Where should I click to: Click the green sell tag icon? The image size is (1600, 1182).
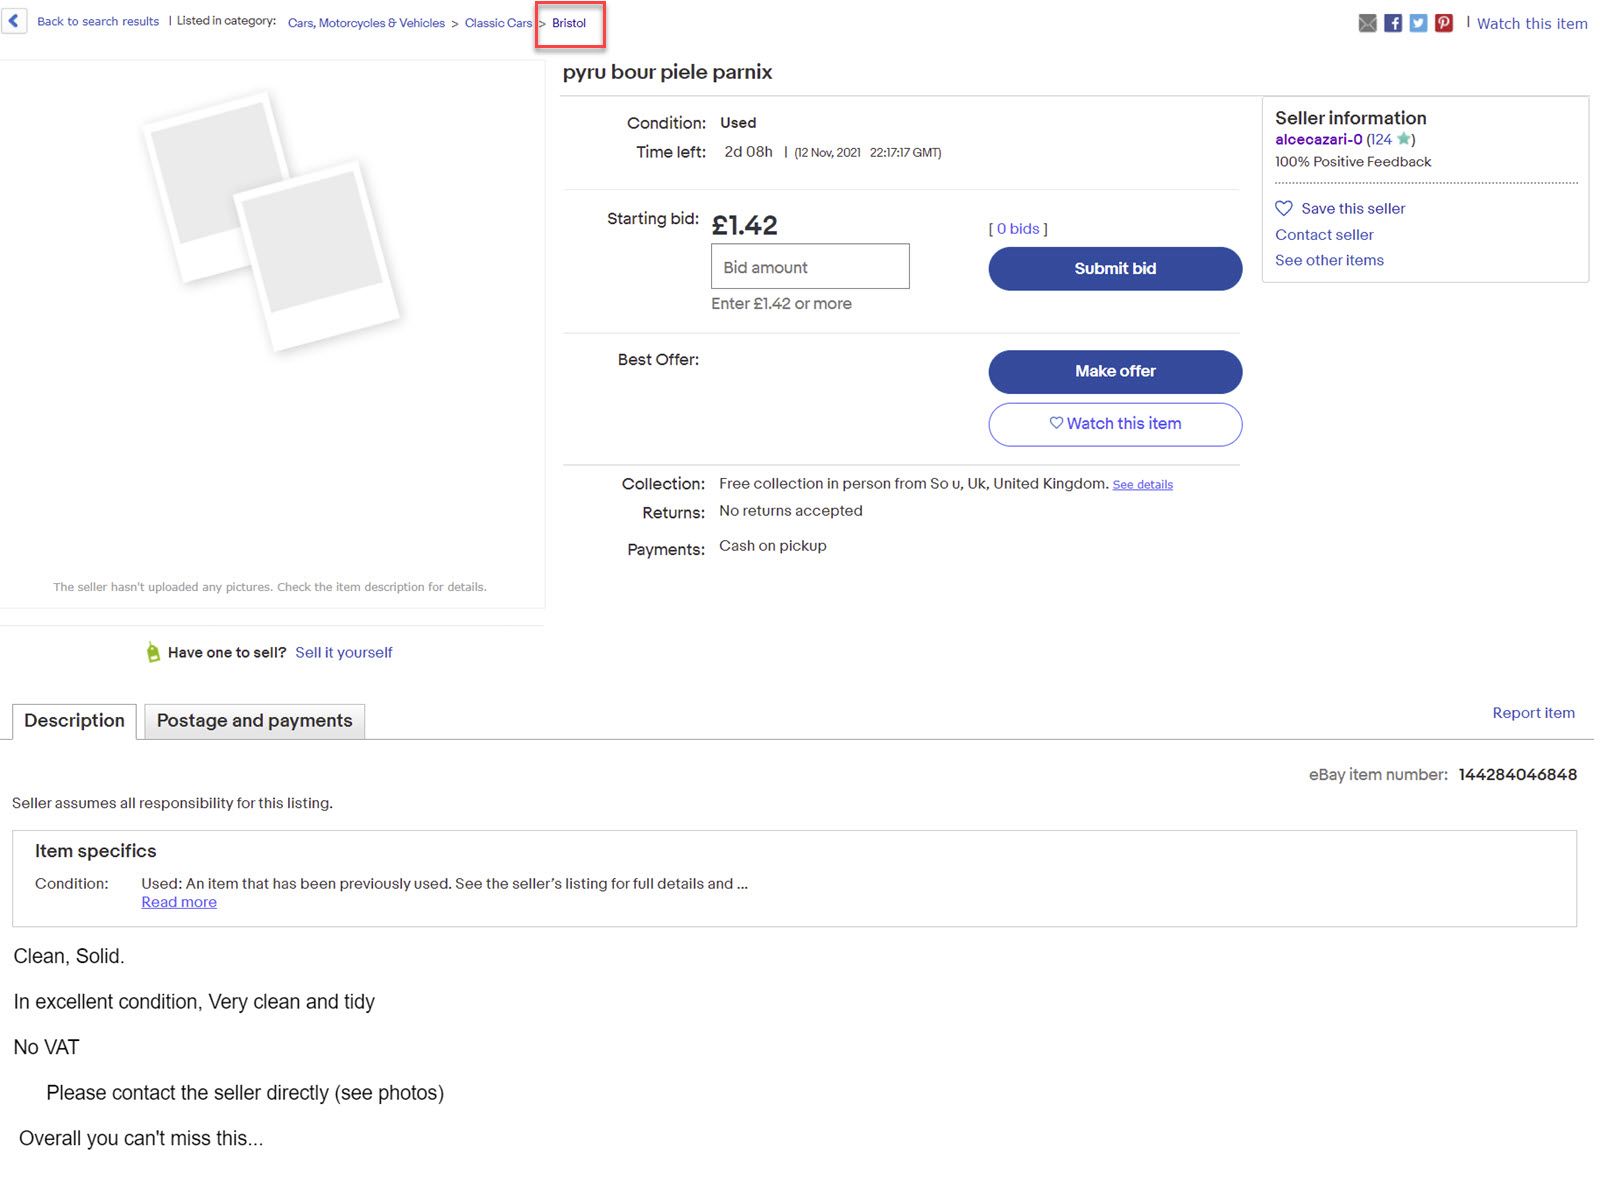(x=153, y=652)
